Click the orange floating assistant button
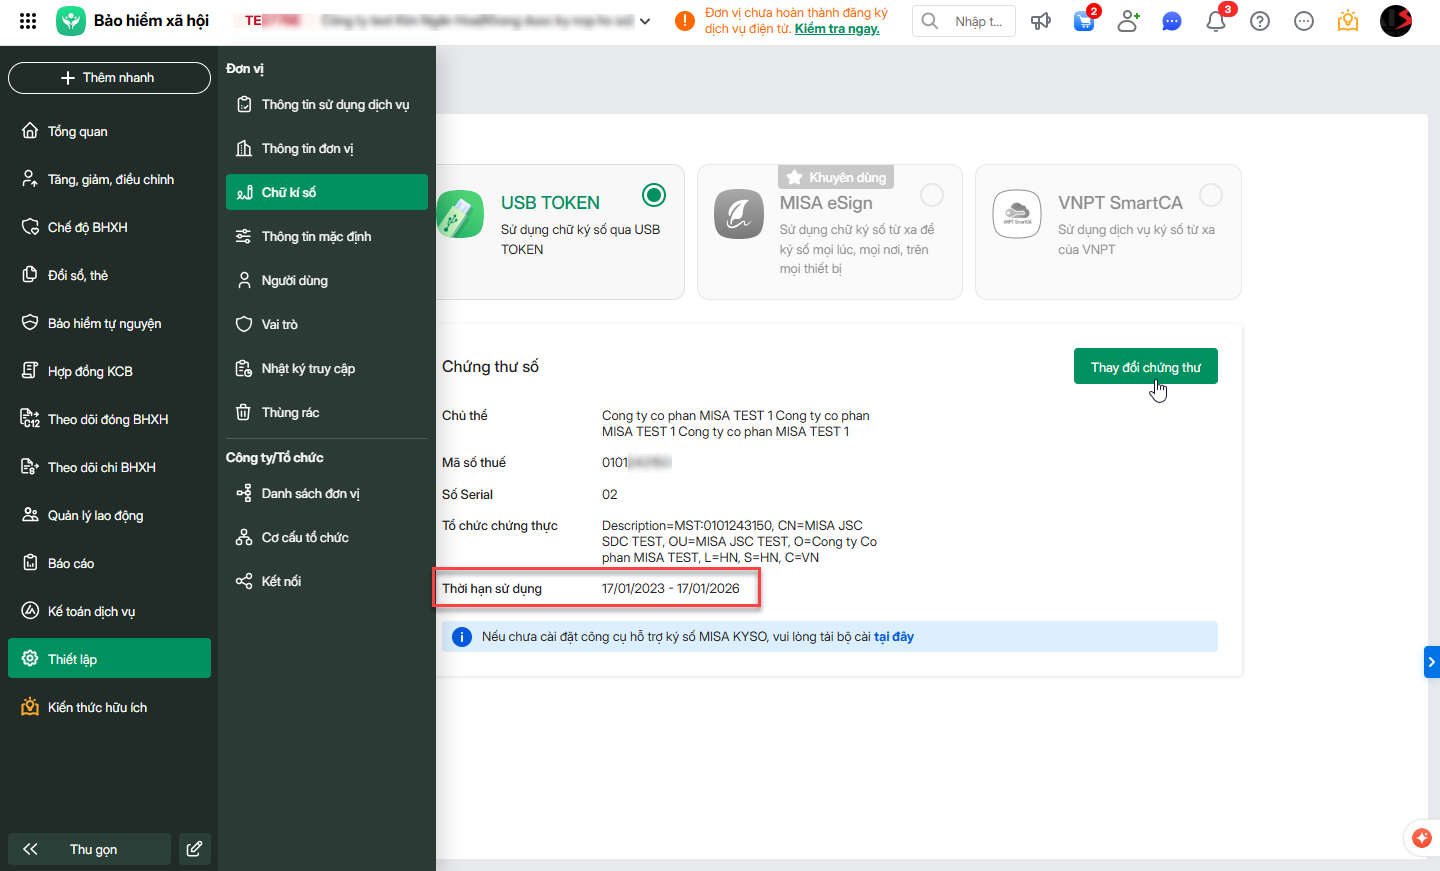Screen dimensions: 1440x871 click(x=1422, y=838)
